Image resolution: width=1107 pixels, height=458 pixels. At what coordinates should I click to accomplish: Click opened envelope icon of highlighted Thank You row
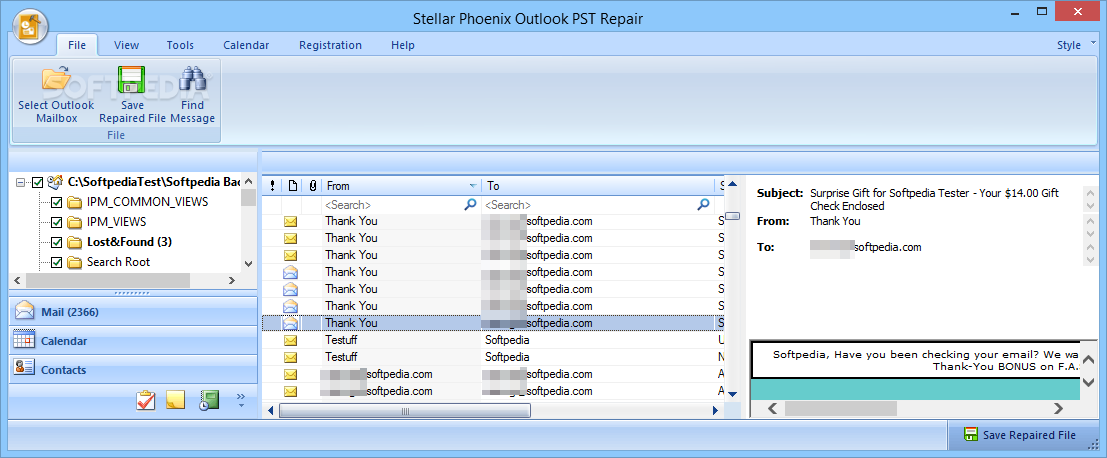[290, 323]
